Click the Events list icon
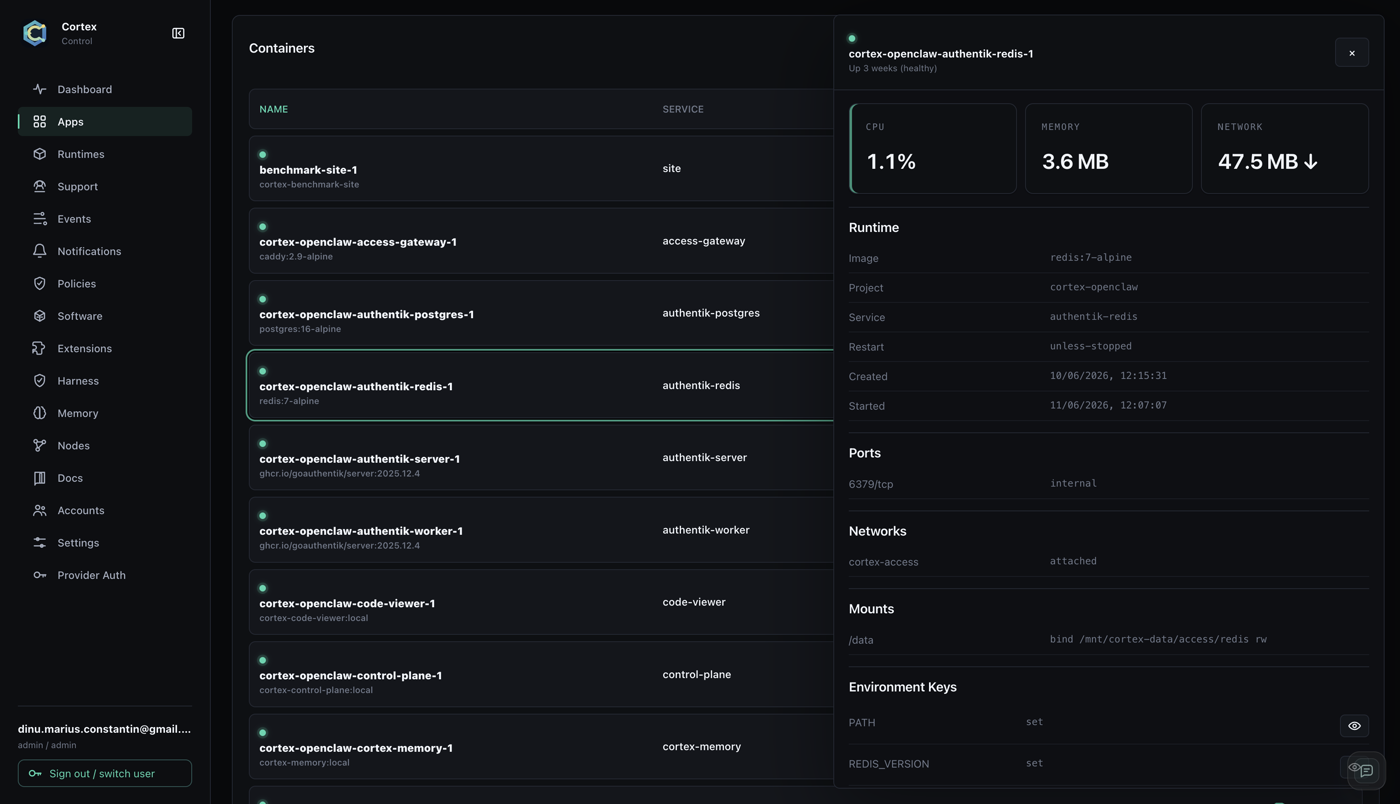1400x804 pixels. (x=40, y=219)
